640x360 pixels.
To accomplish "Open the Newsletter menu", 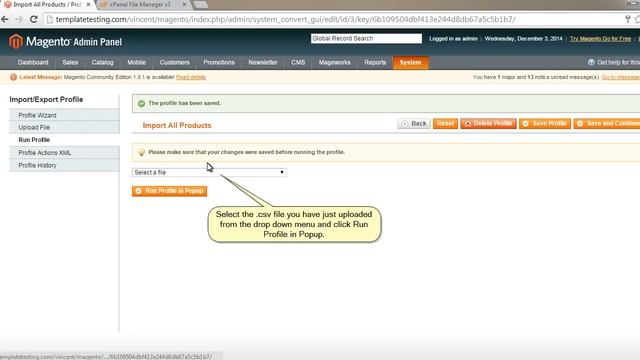I will 263,62.
